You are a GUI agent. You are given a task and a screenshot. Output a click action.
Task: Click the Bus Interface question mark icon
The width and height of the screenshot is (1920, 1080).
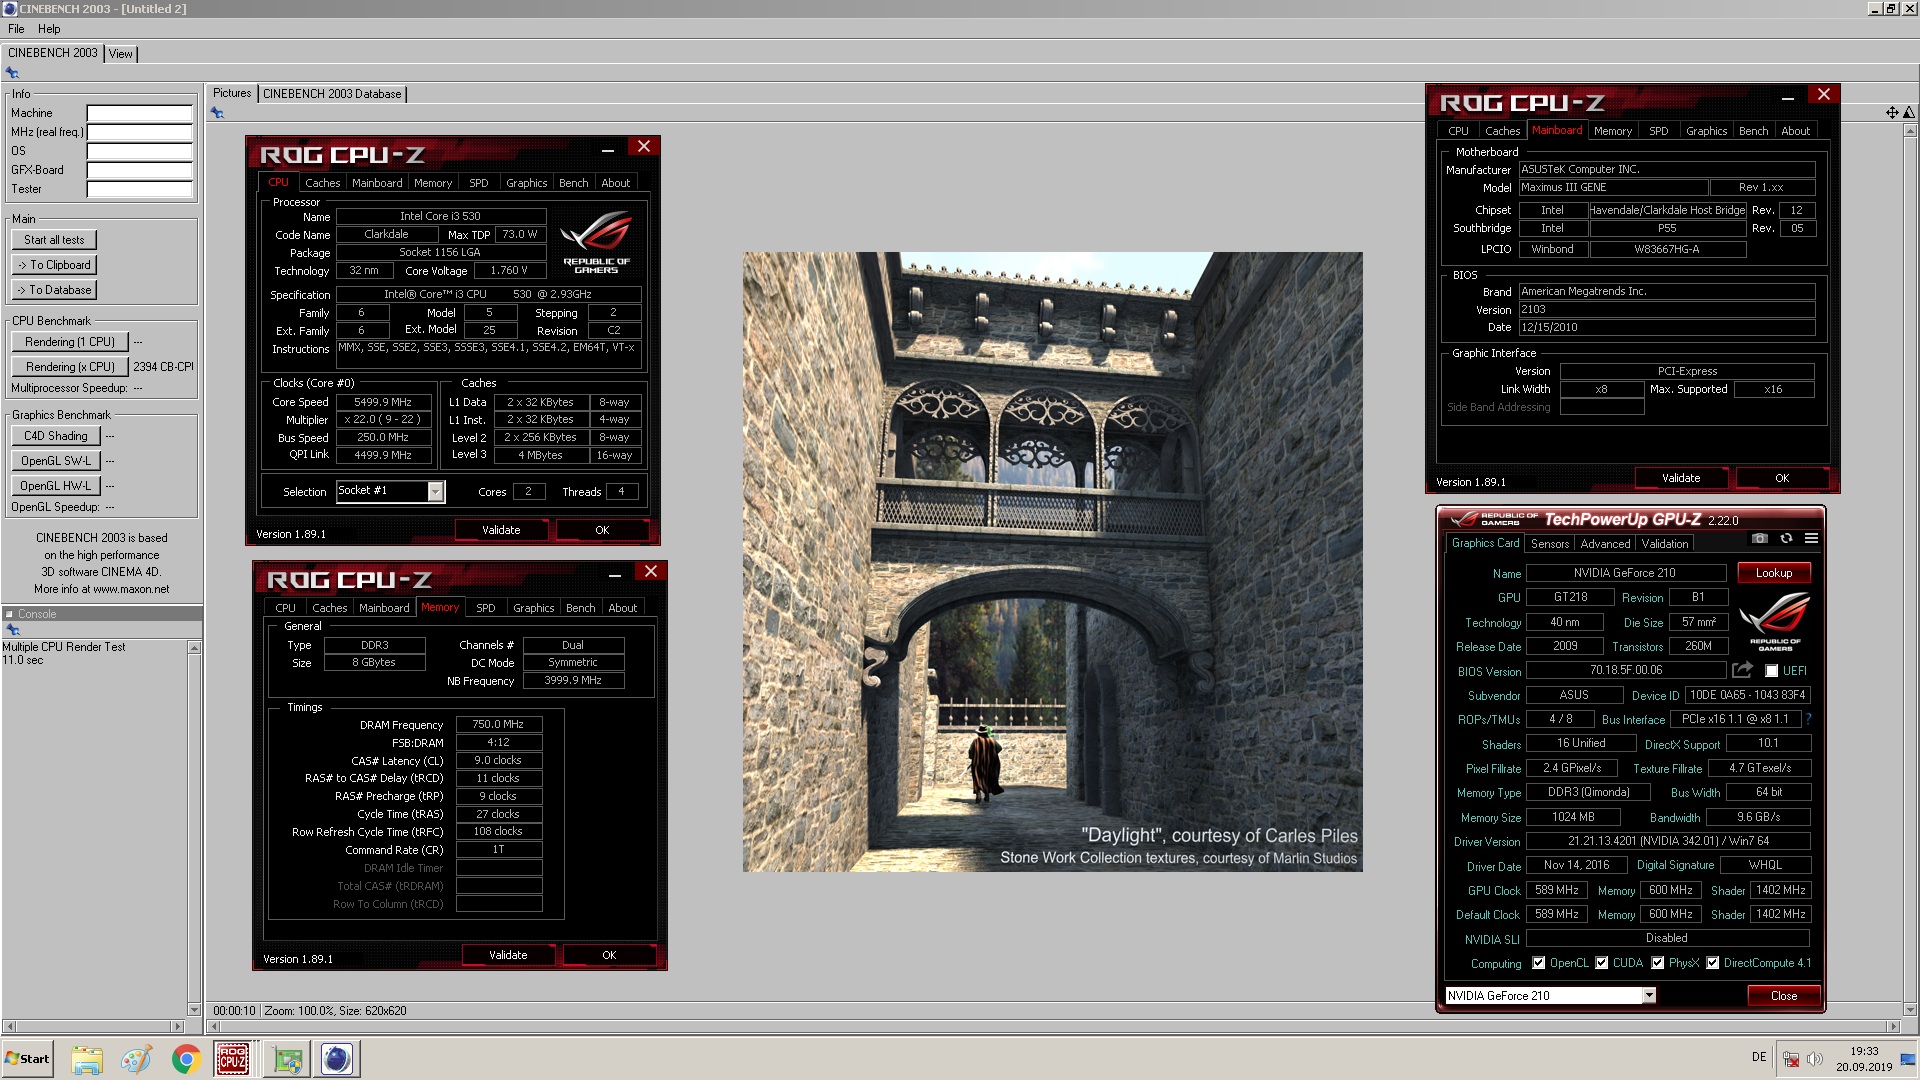pyautogui.click(x=1808, y=719)
